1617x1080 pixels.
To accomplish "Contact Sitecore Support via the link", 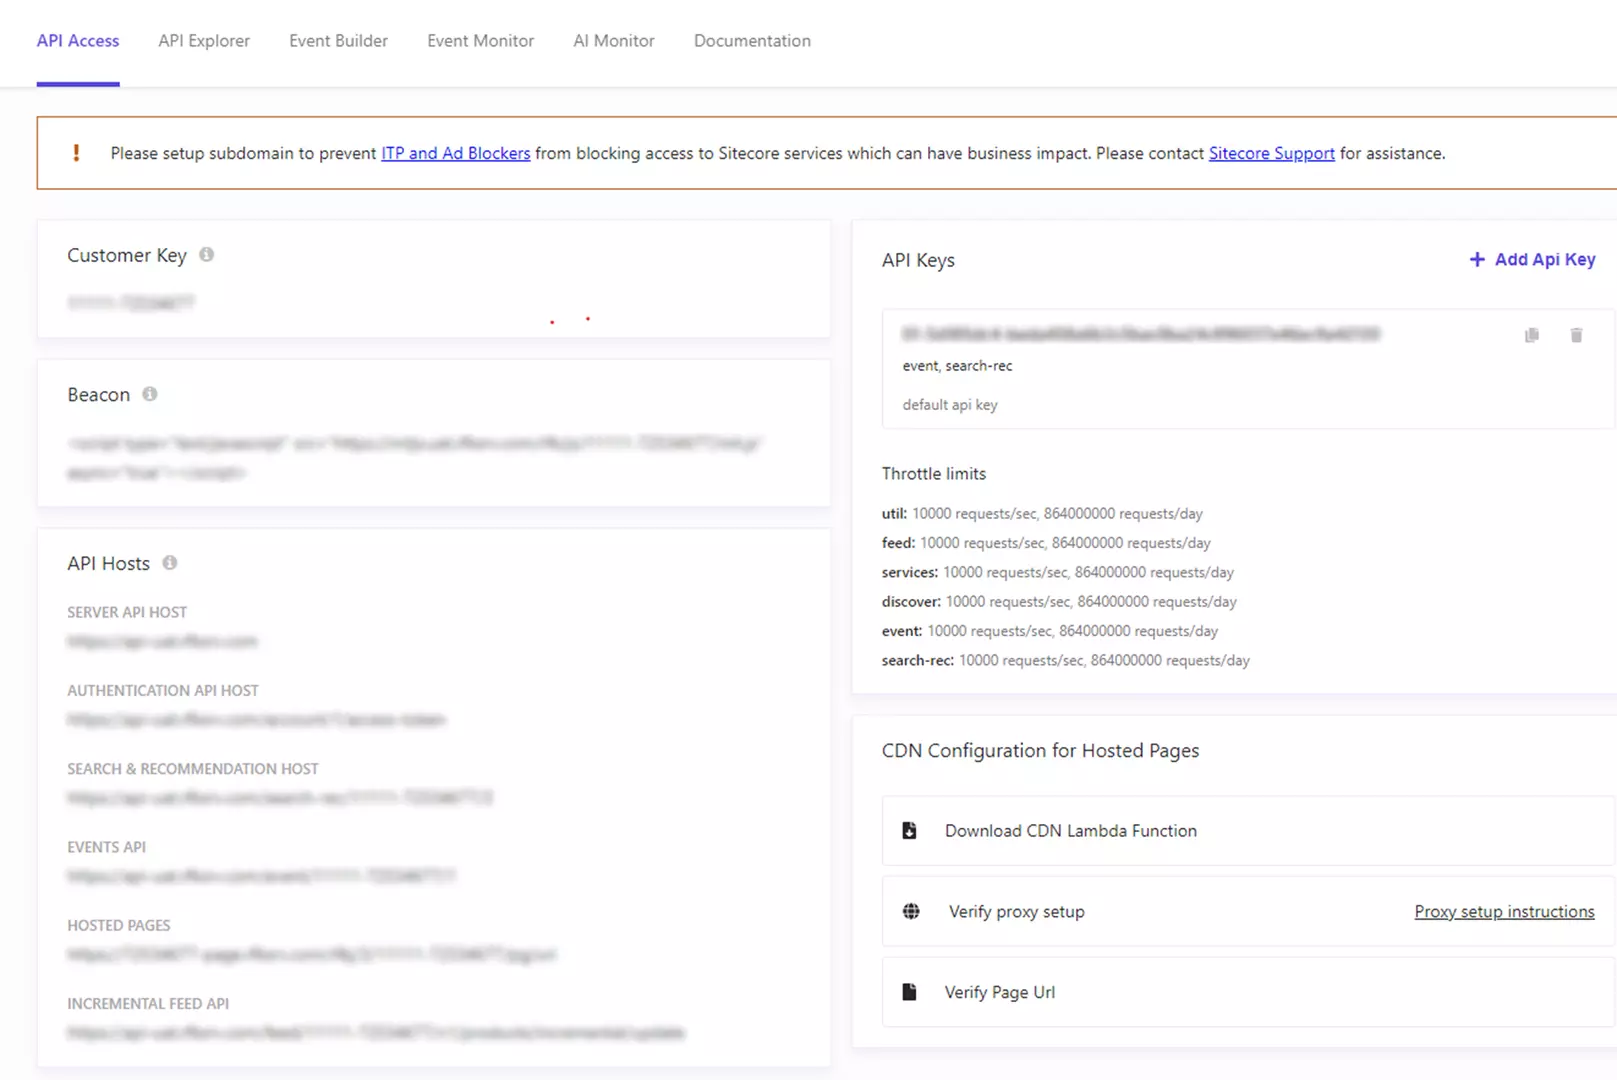I will tap(1271, 153).
